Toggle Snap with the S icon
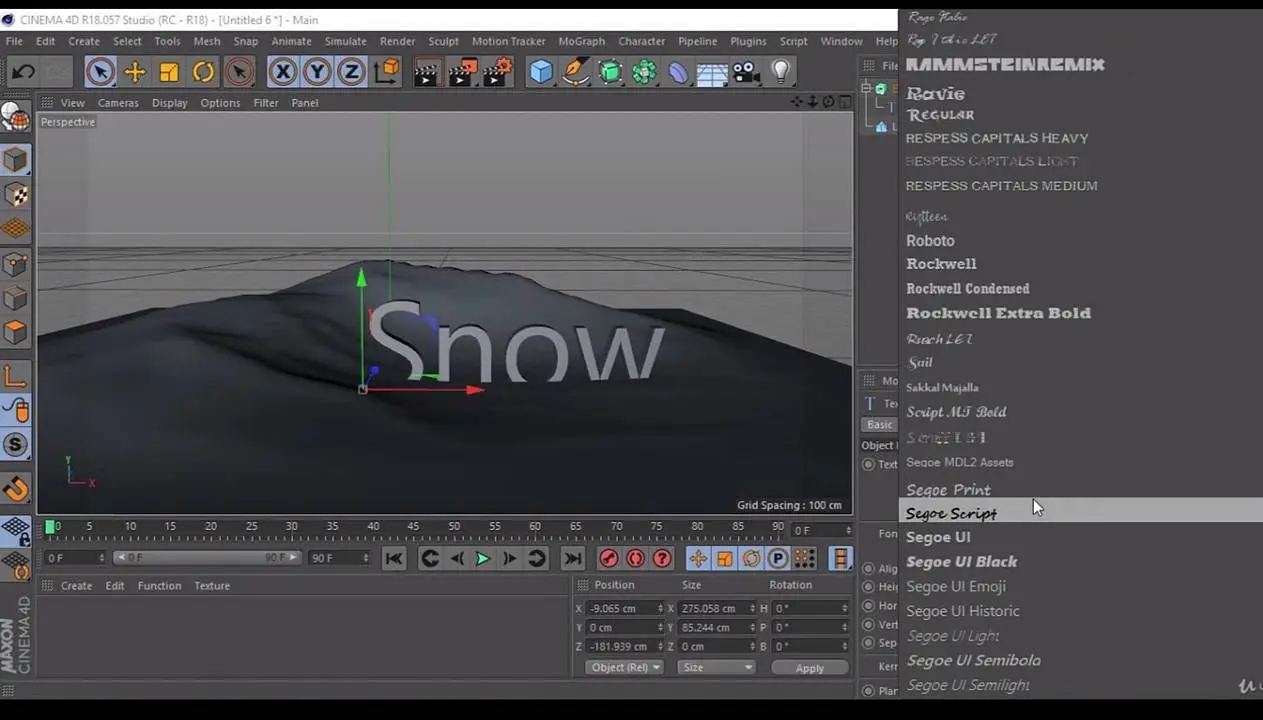Viewport: 1263px width, 720px height. pos(15,445)
